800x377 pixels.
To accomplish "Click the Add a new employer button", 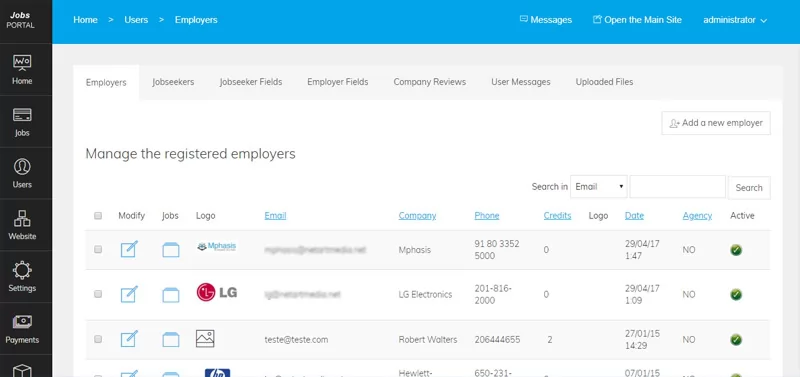I will pos(716,123).
